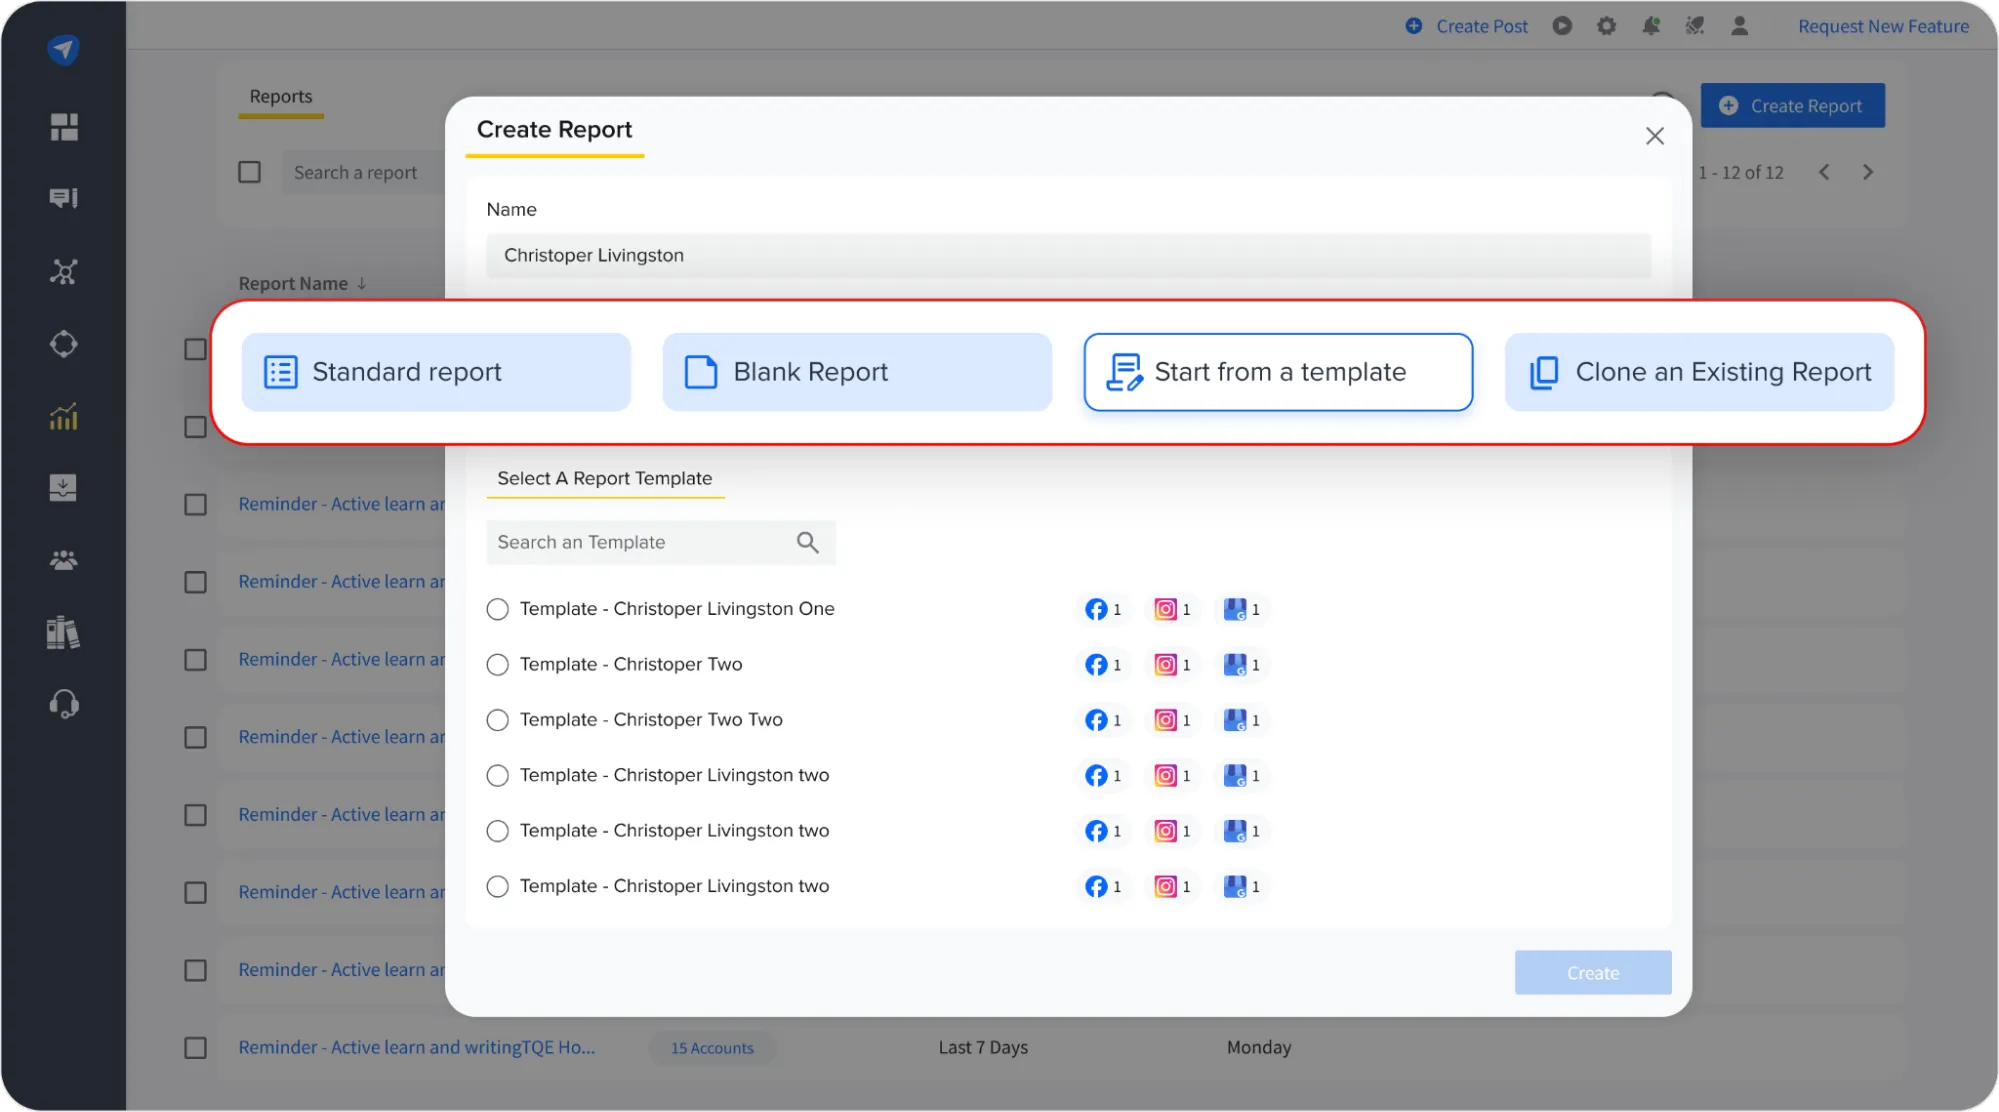Click the paper plane logo in sidebar

(63, 49)
